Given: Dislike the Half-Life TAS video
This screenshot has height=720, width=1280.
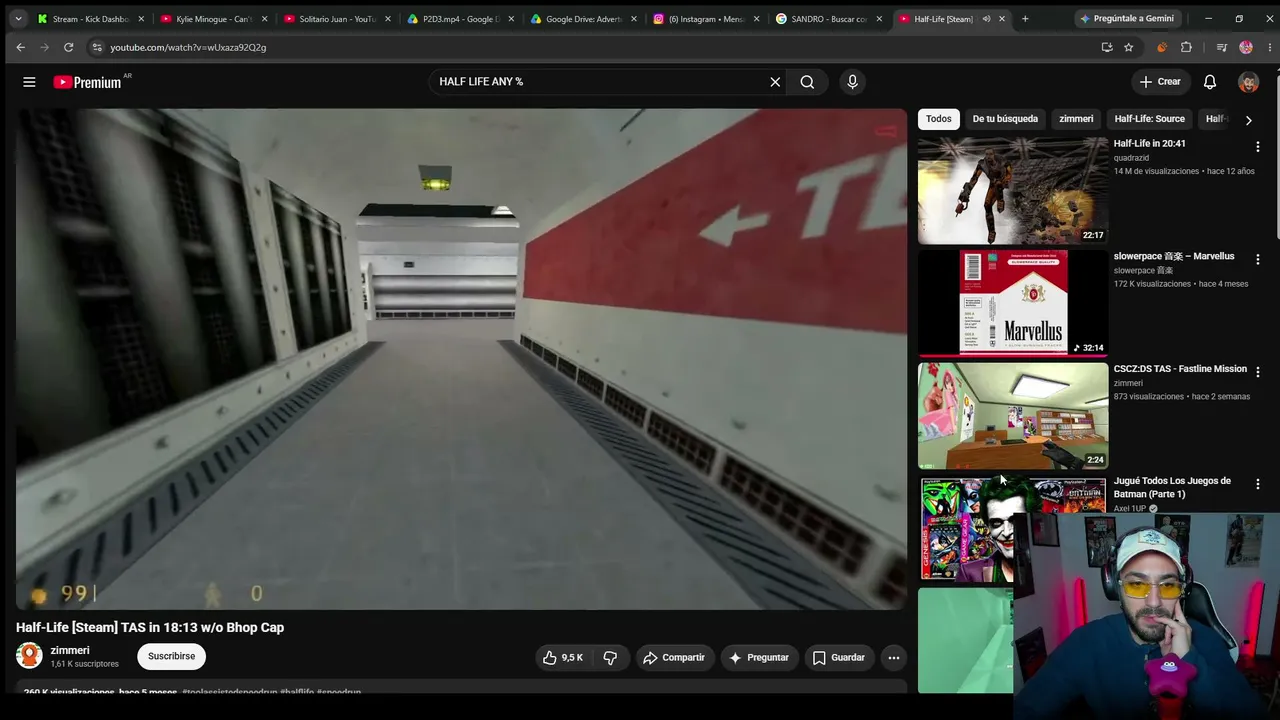Looking at the screenshot, I should coord(610,657).
